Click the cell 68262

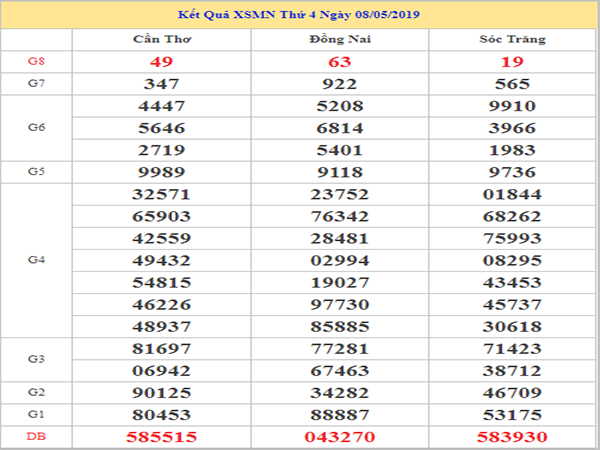(x=512, y=217)
